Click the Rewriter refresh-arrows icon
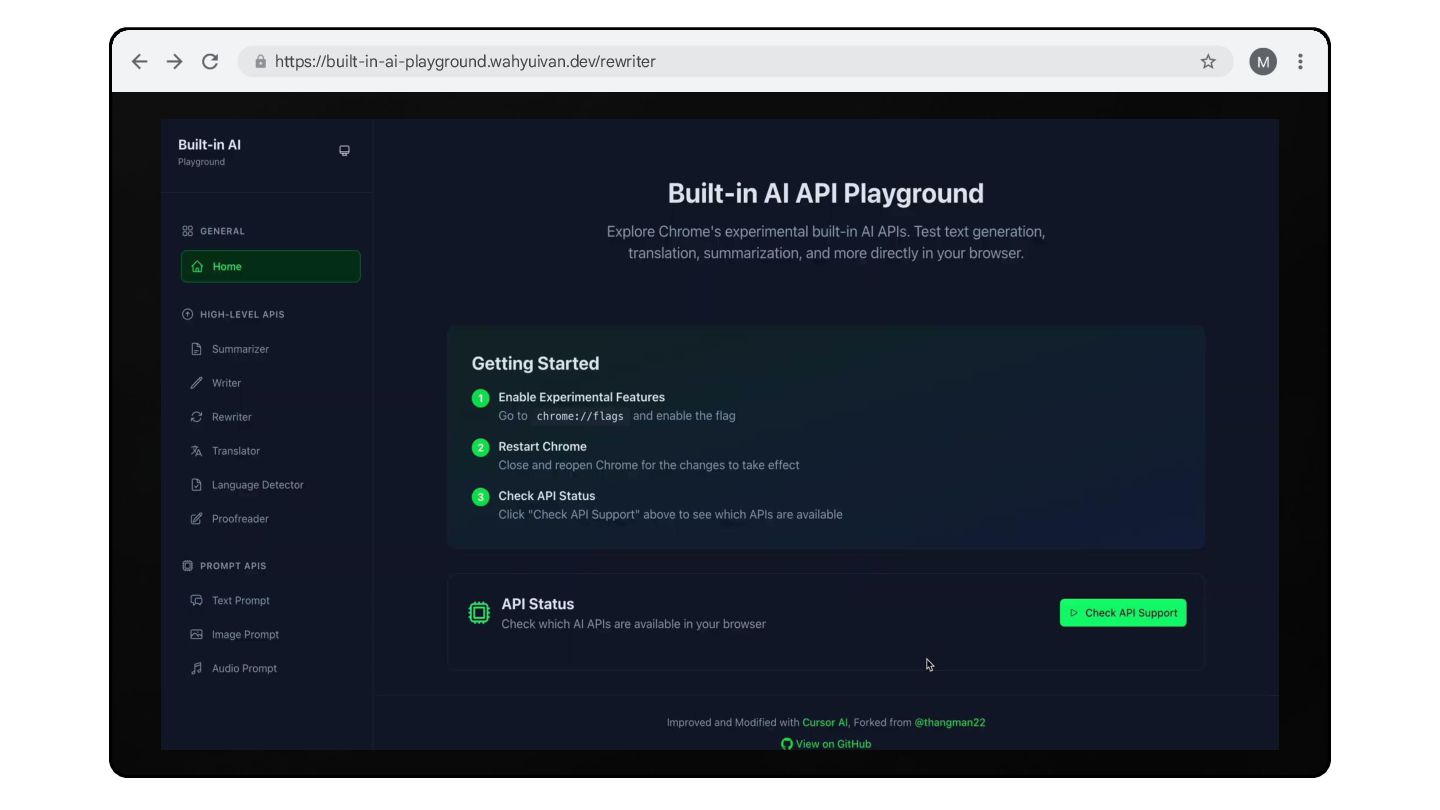The image size is (1440, 810). (x=197, y=417)
